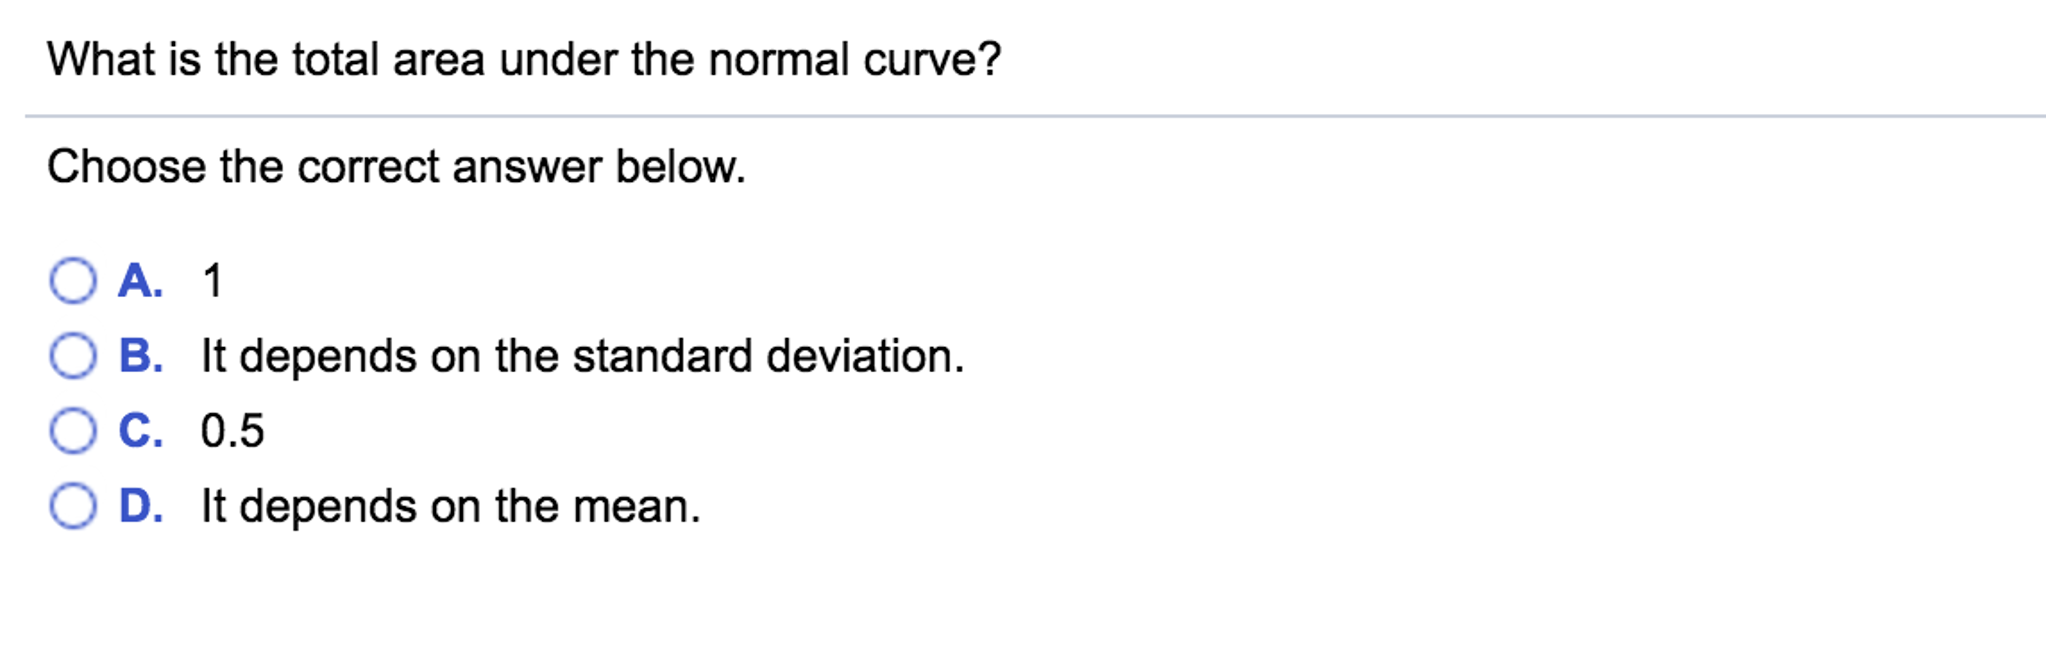Click the blue letter B

[x=140, y=356]
